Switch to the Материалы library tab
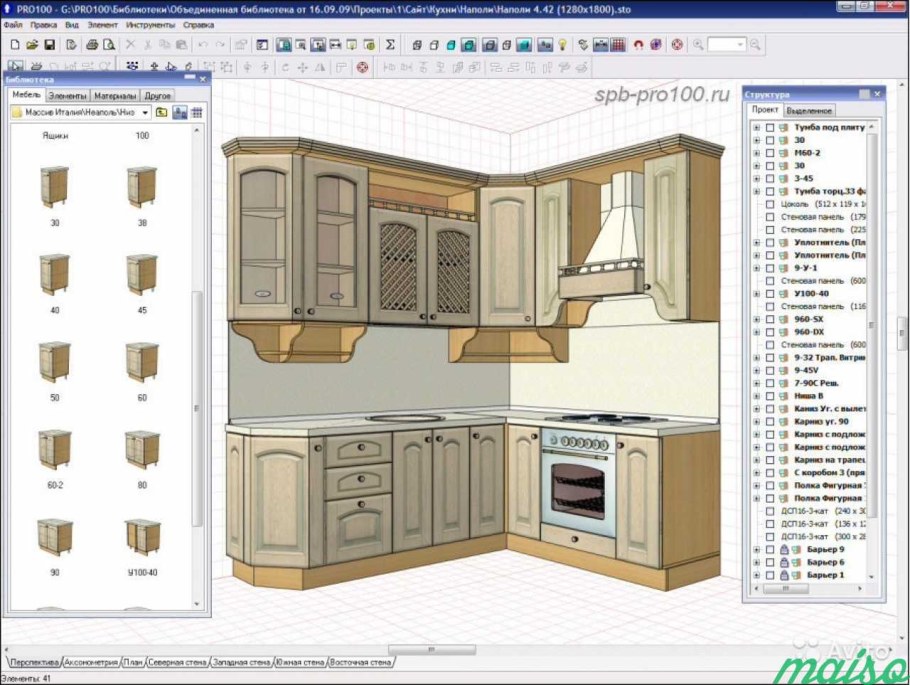Image resolution: width=910 pixels, height=685 pixels. (x=115, y=96)
